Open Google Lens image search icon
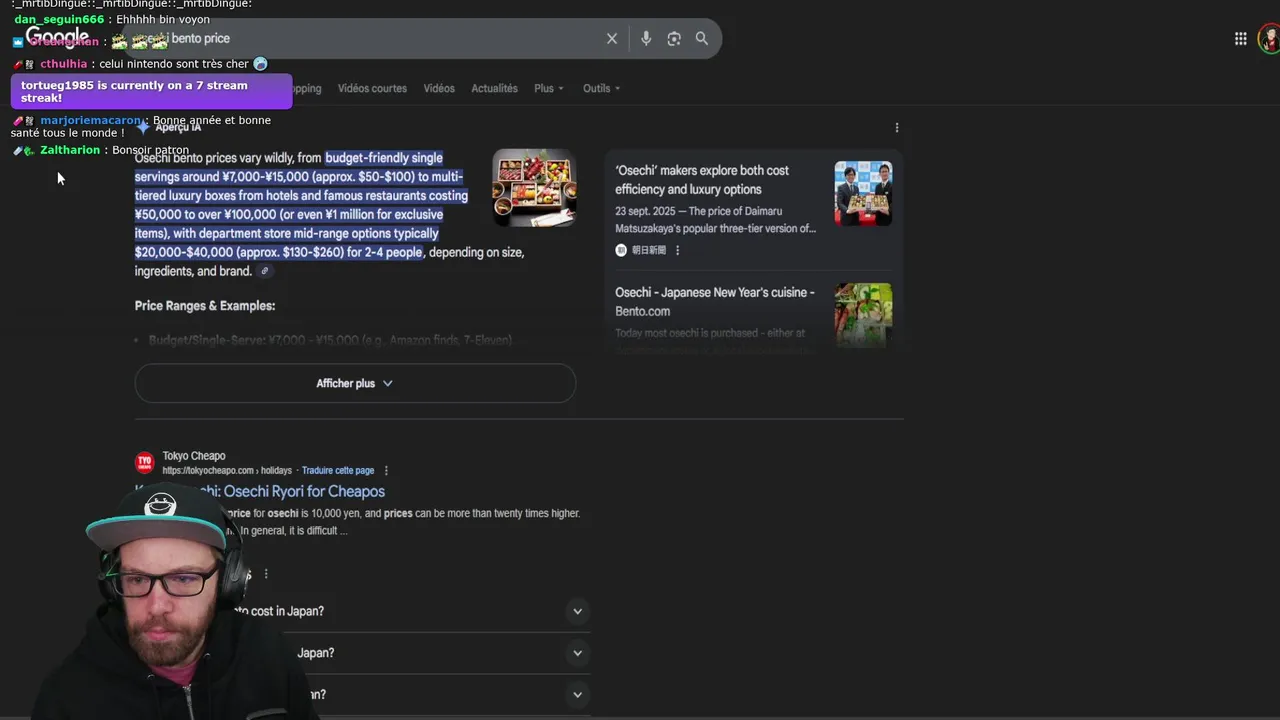The image size is (1280, 720). [674, 38]
